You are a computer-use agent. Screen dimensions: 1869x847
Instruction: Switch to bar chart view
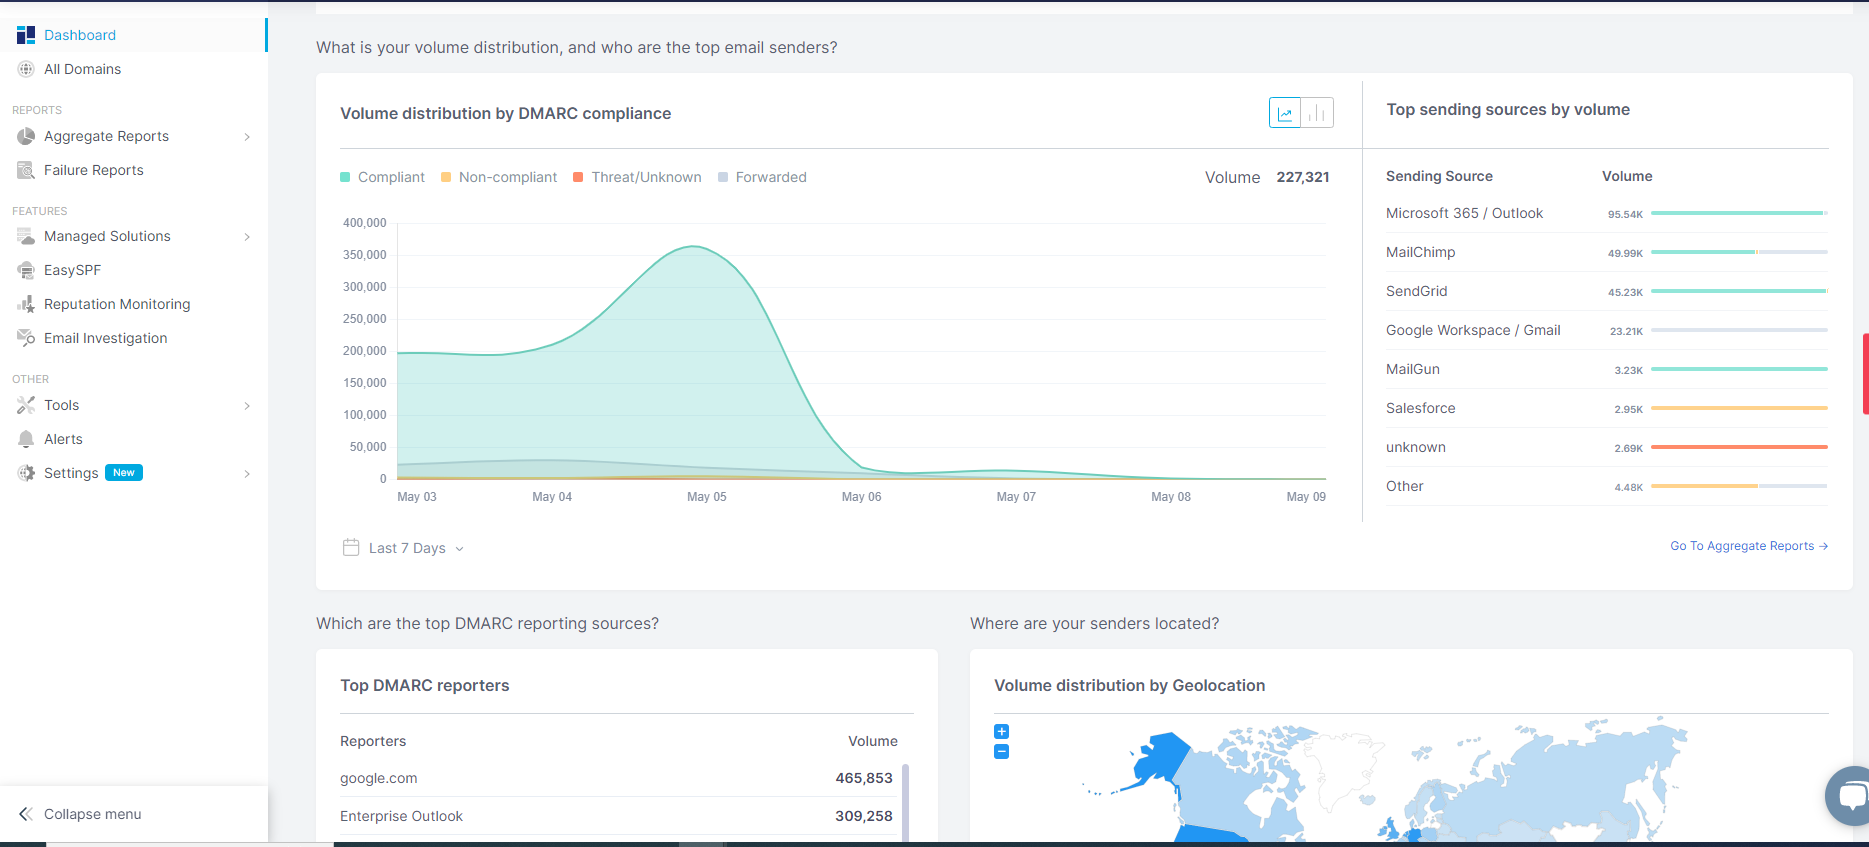coord(1317,113)
